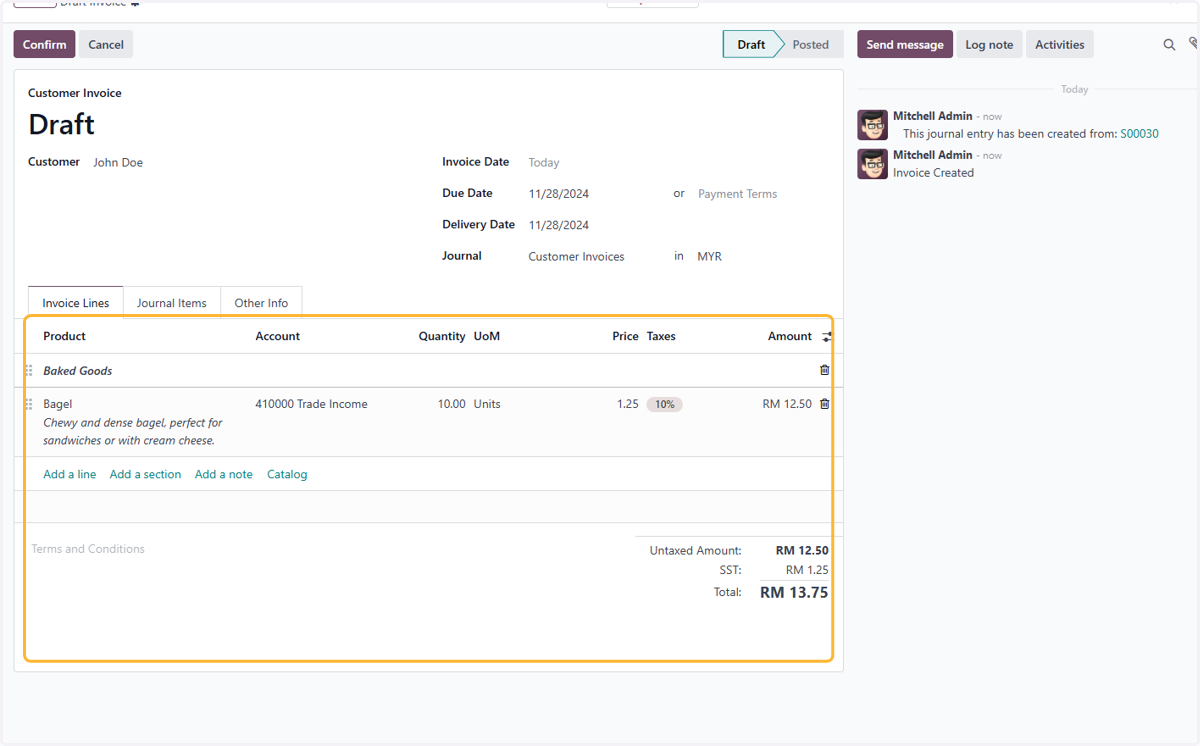Select the Draft status stage
This screenshot has width=1200, height=746.
751,44
